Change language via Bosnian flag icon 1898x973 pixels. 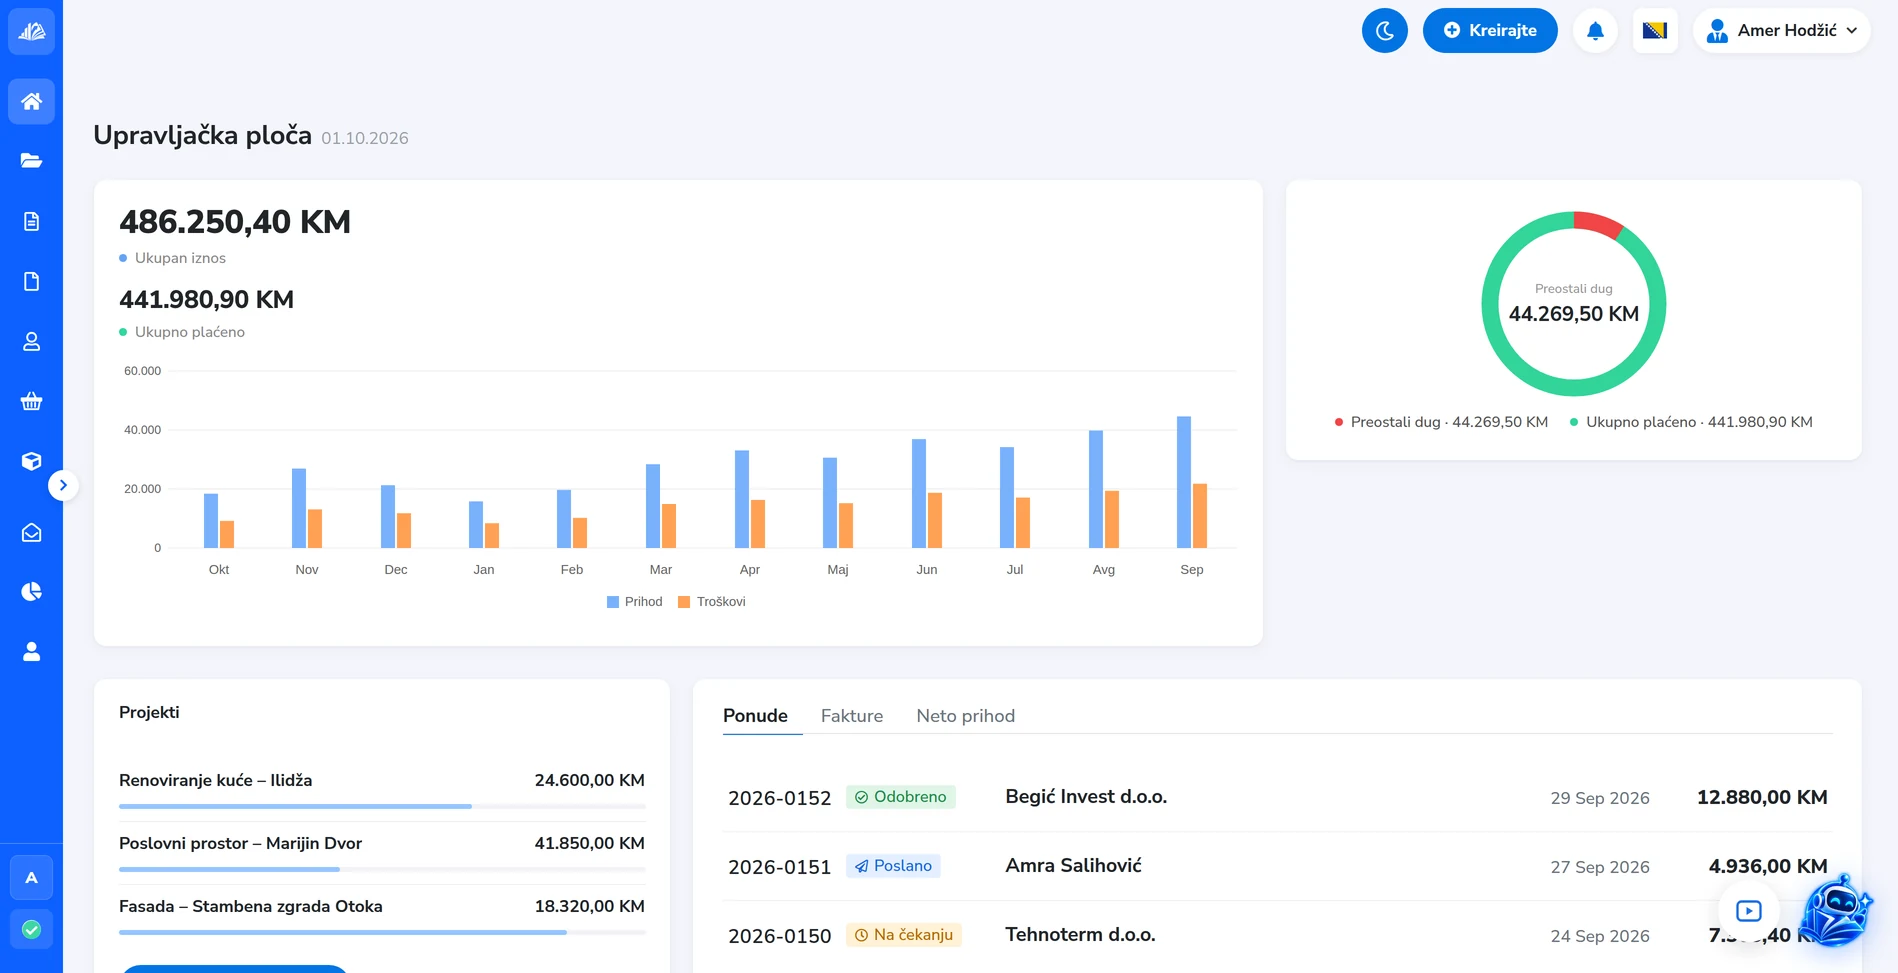click(1655, 31)
